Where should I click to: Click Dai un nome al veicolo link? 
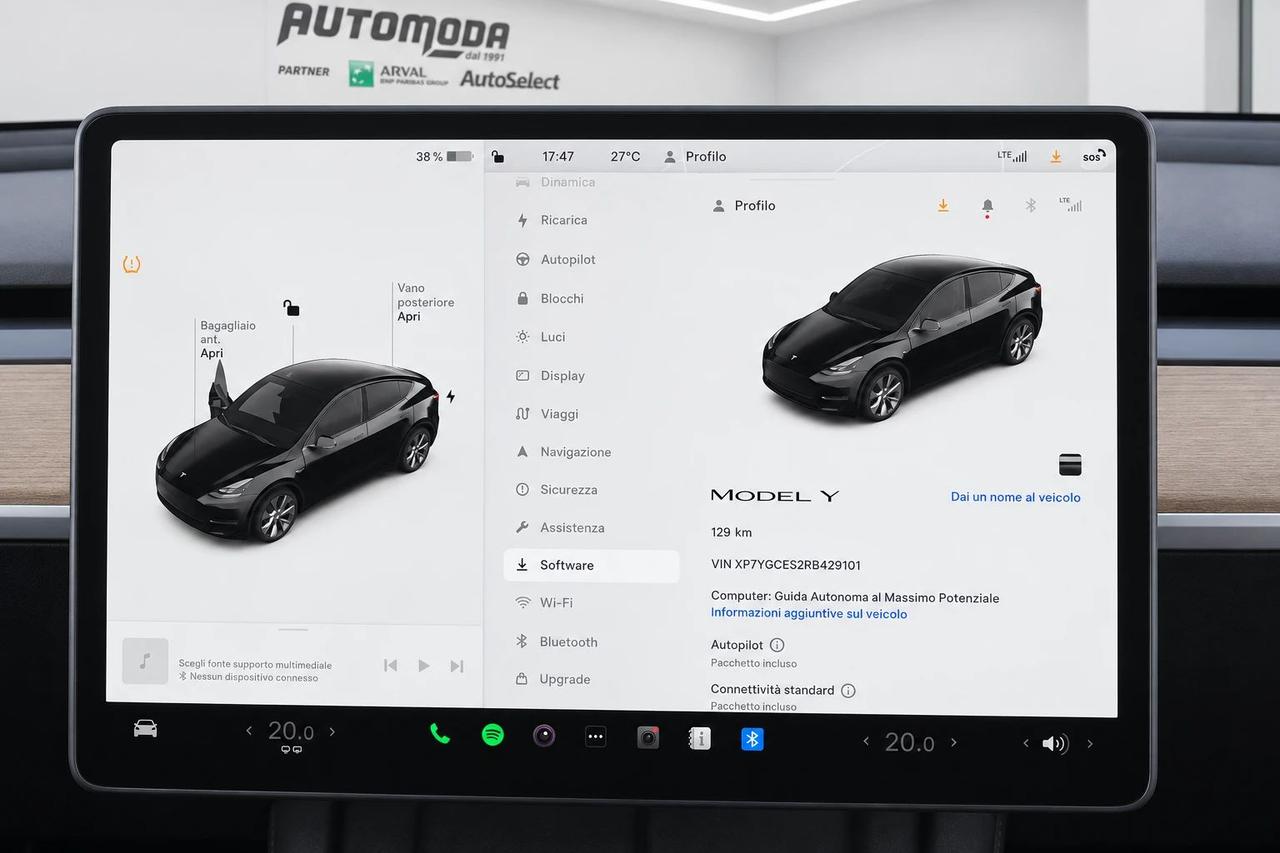(x=1015, y=497)
